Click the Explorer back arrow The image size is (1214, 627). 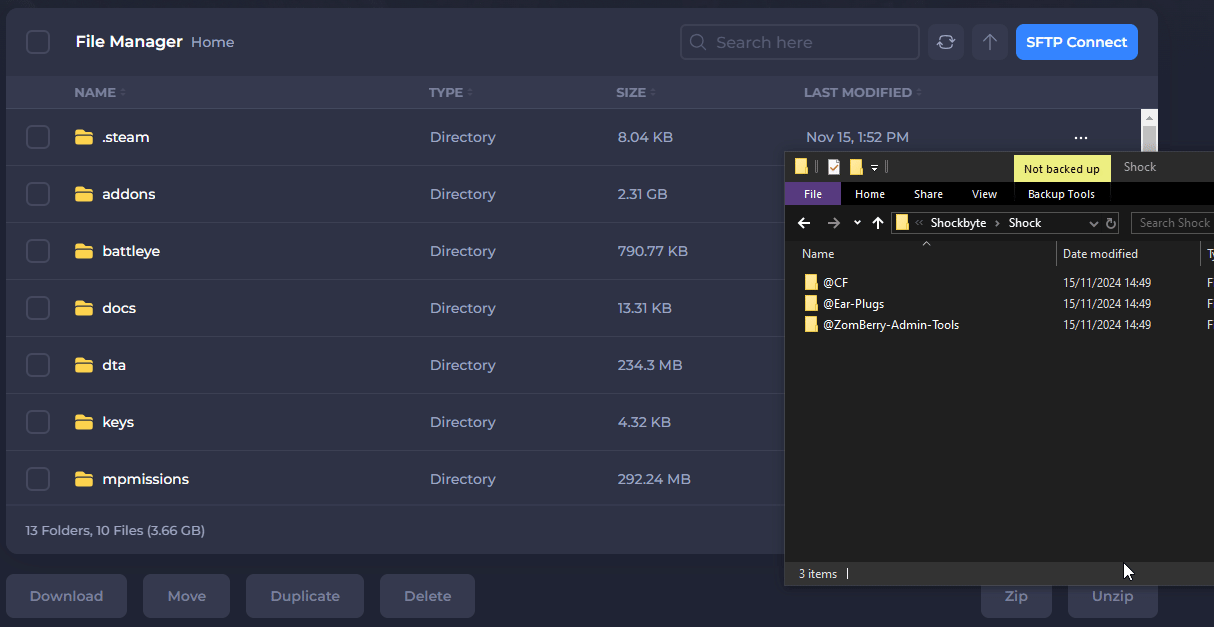(x=804, y=223)
